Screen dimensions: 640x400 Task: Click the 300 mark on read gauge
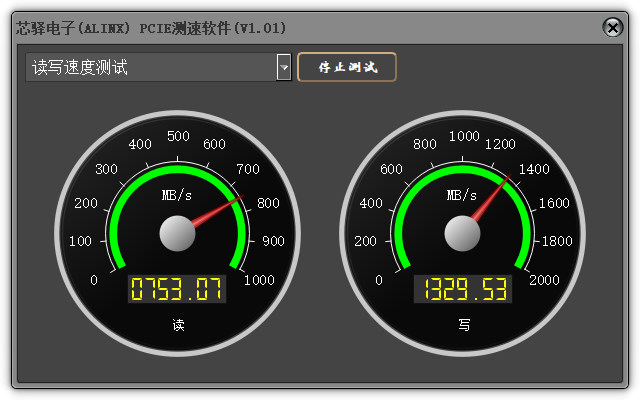tap(106, 169)
